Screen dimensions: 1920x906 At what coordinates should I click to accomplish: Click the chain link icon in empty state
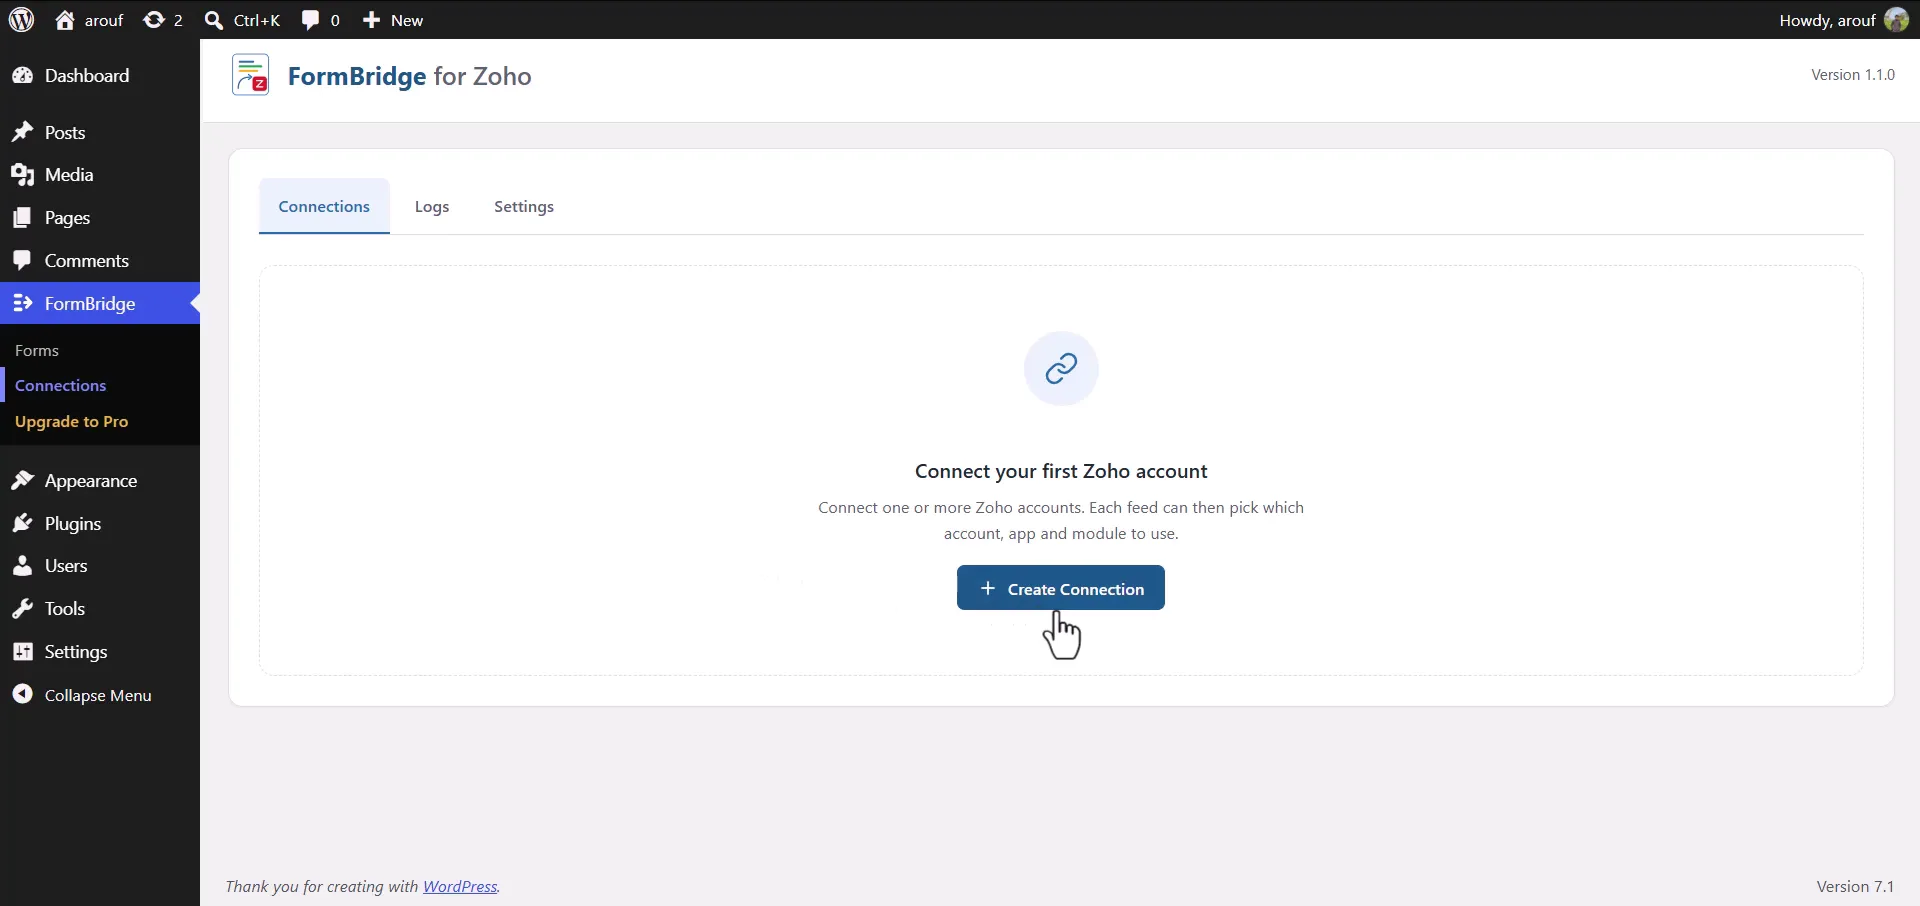point(1061,369)
